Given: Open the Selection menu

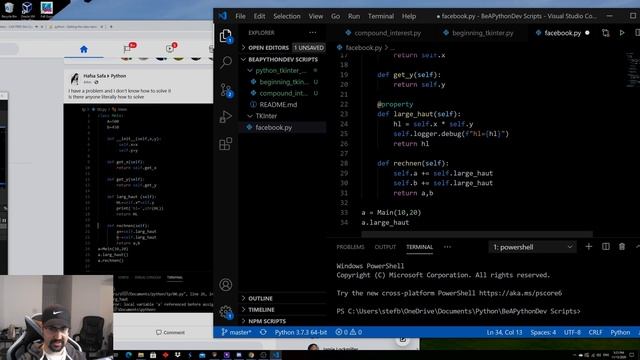Looking at the screenshot, I should 287,16.
